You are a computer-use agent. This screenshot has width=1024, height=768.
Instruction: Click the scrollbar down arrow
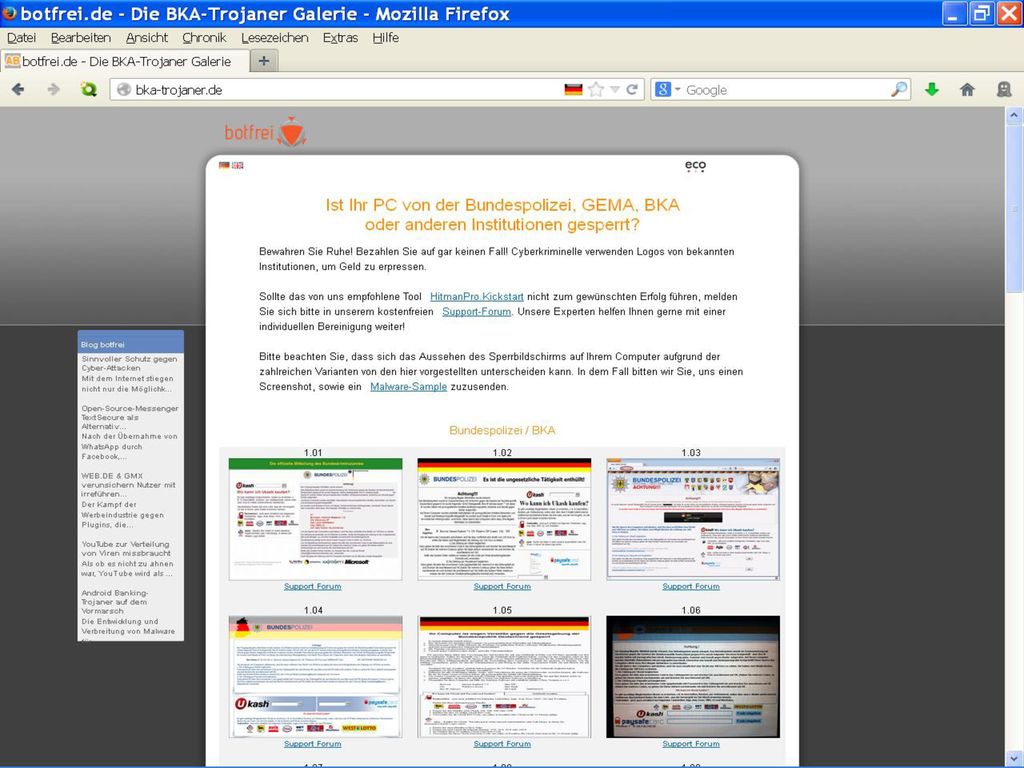[1014, 758]
